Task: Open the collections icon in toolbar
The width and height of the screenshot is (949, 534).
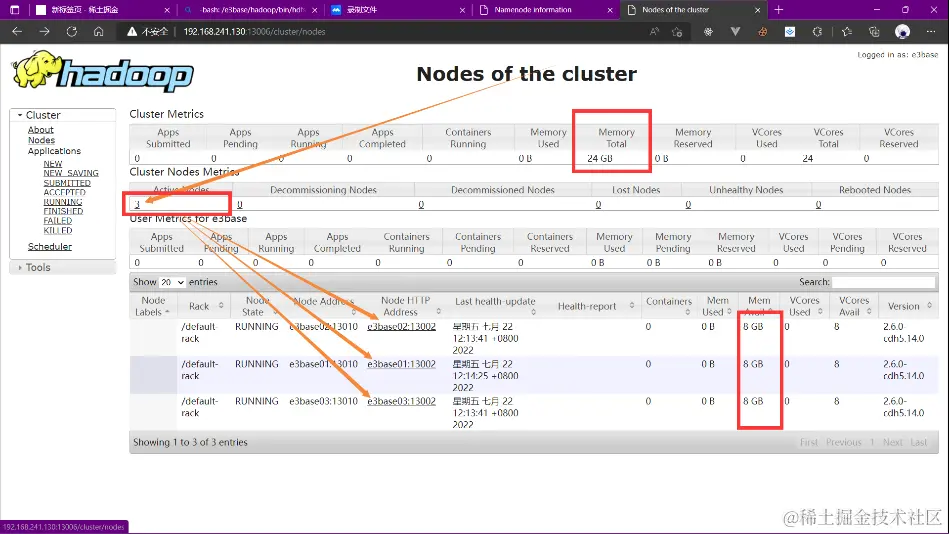Action: (x=874, y=31)
